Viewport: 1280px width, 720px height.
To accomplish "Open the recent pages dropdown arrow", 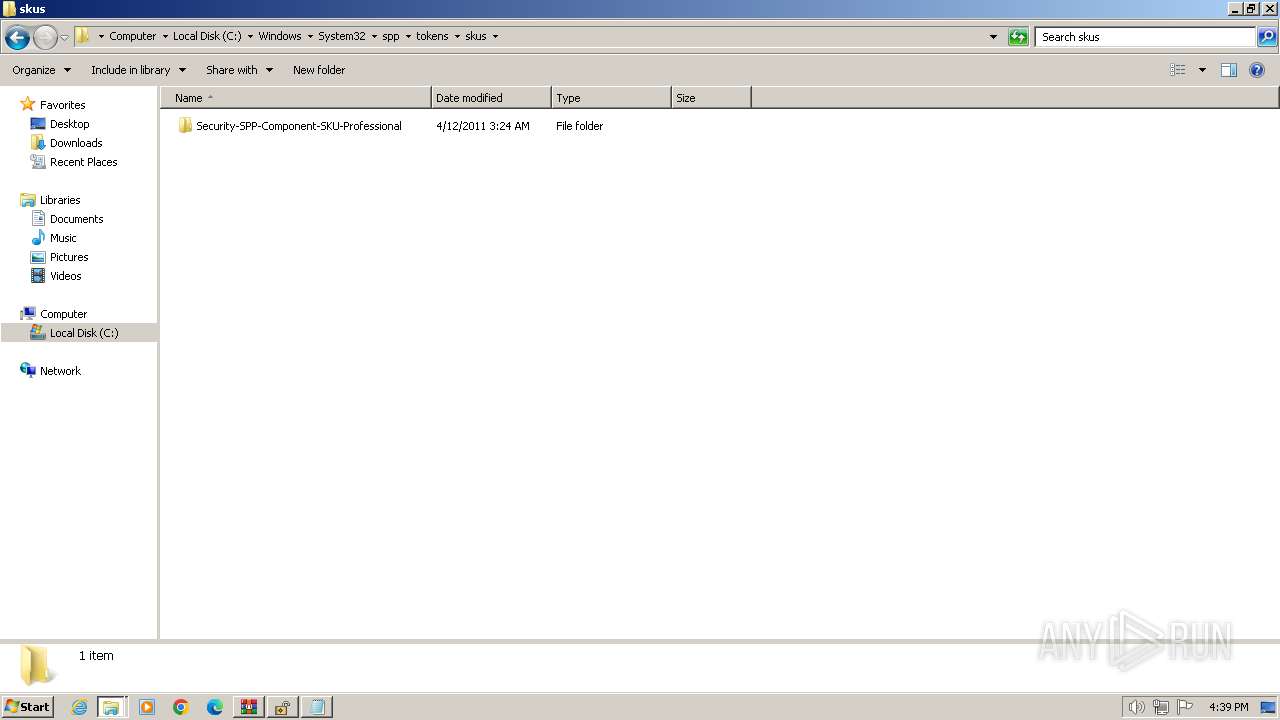I will [64, 38].
